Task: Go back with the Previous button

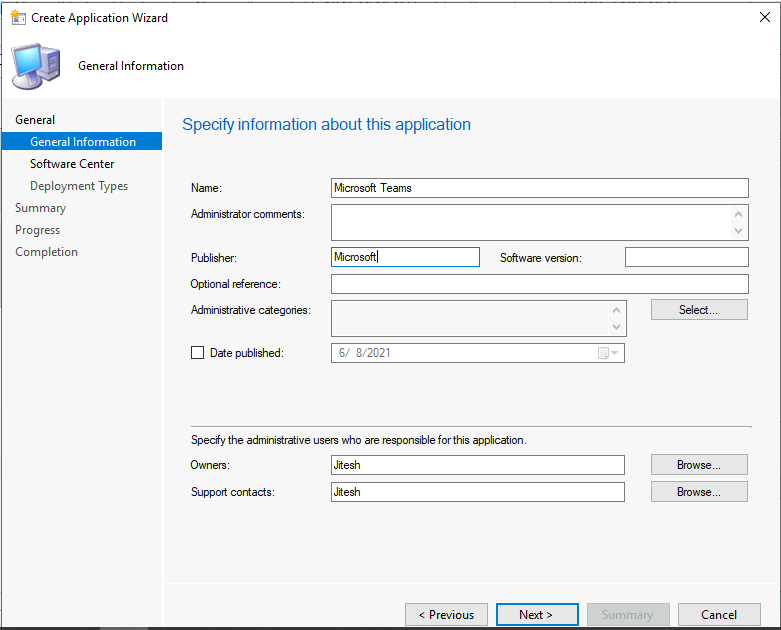Action: point(446,615)
